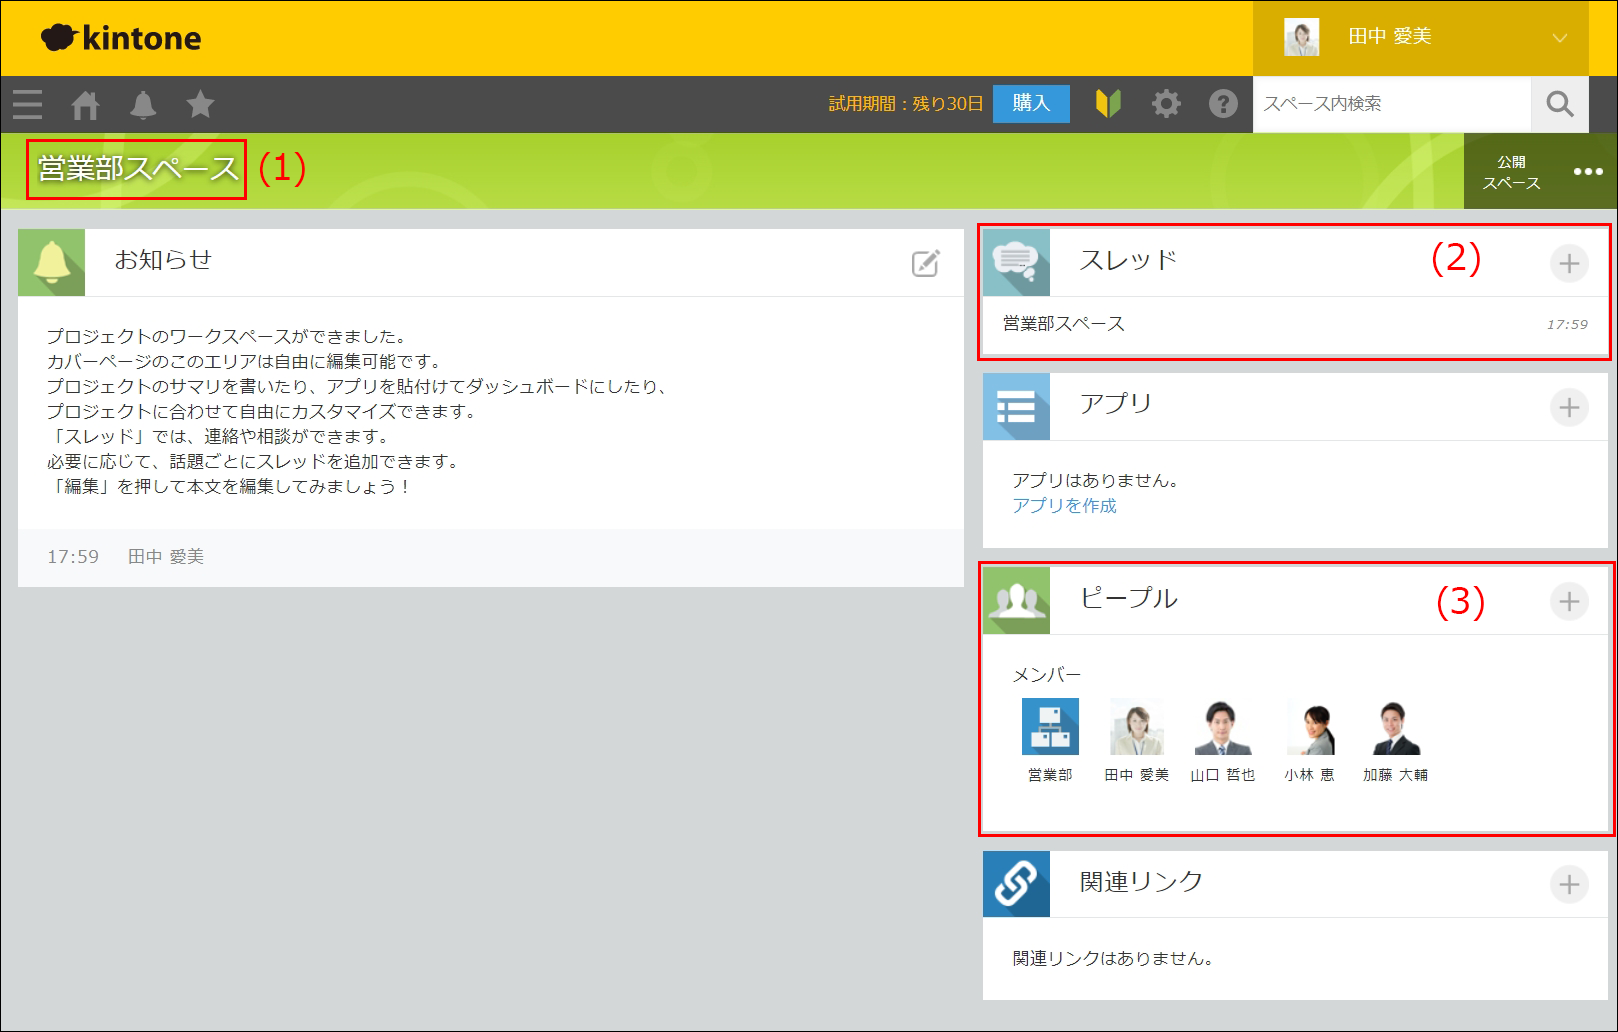Open the notifications bell in toolbar
The width and height of the screenshot is (1618, 1032).
(x=143, y=104)
